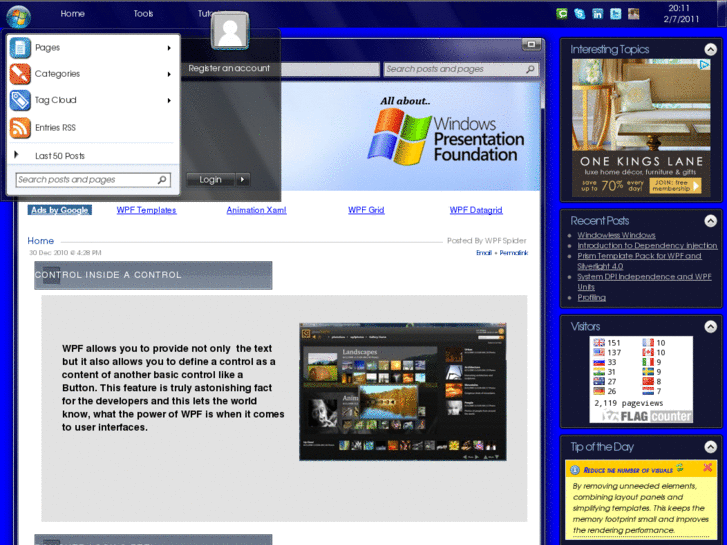Click the Permalink link
This screenshot has width=727, height=545.
coord(514,253)
